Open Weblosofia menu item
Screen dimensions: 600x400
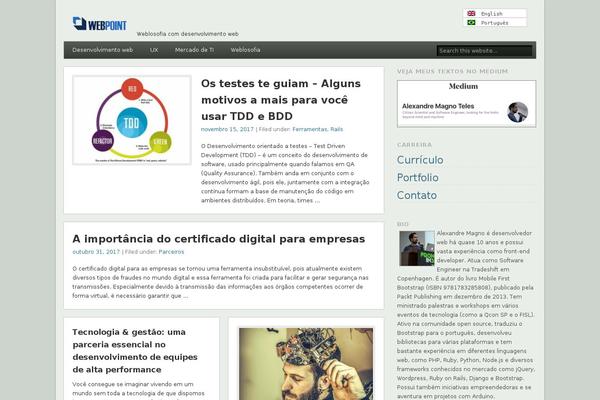click(245, 50)
